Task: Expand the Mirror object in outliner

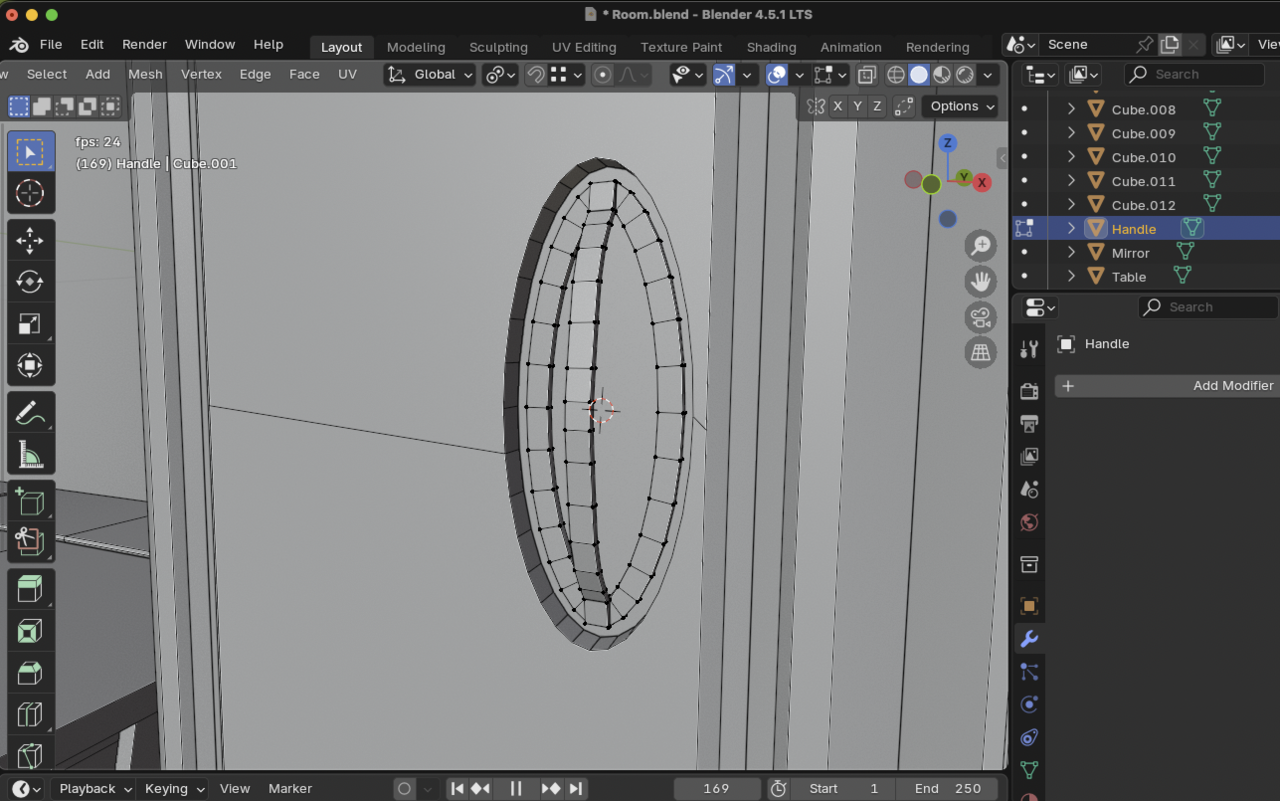Action: [x=1071, y=253]
